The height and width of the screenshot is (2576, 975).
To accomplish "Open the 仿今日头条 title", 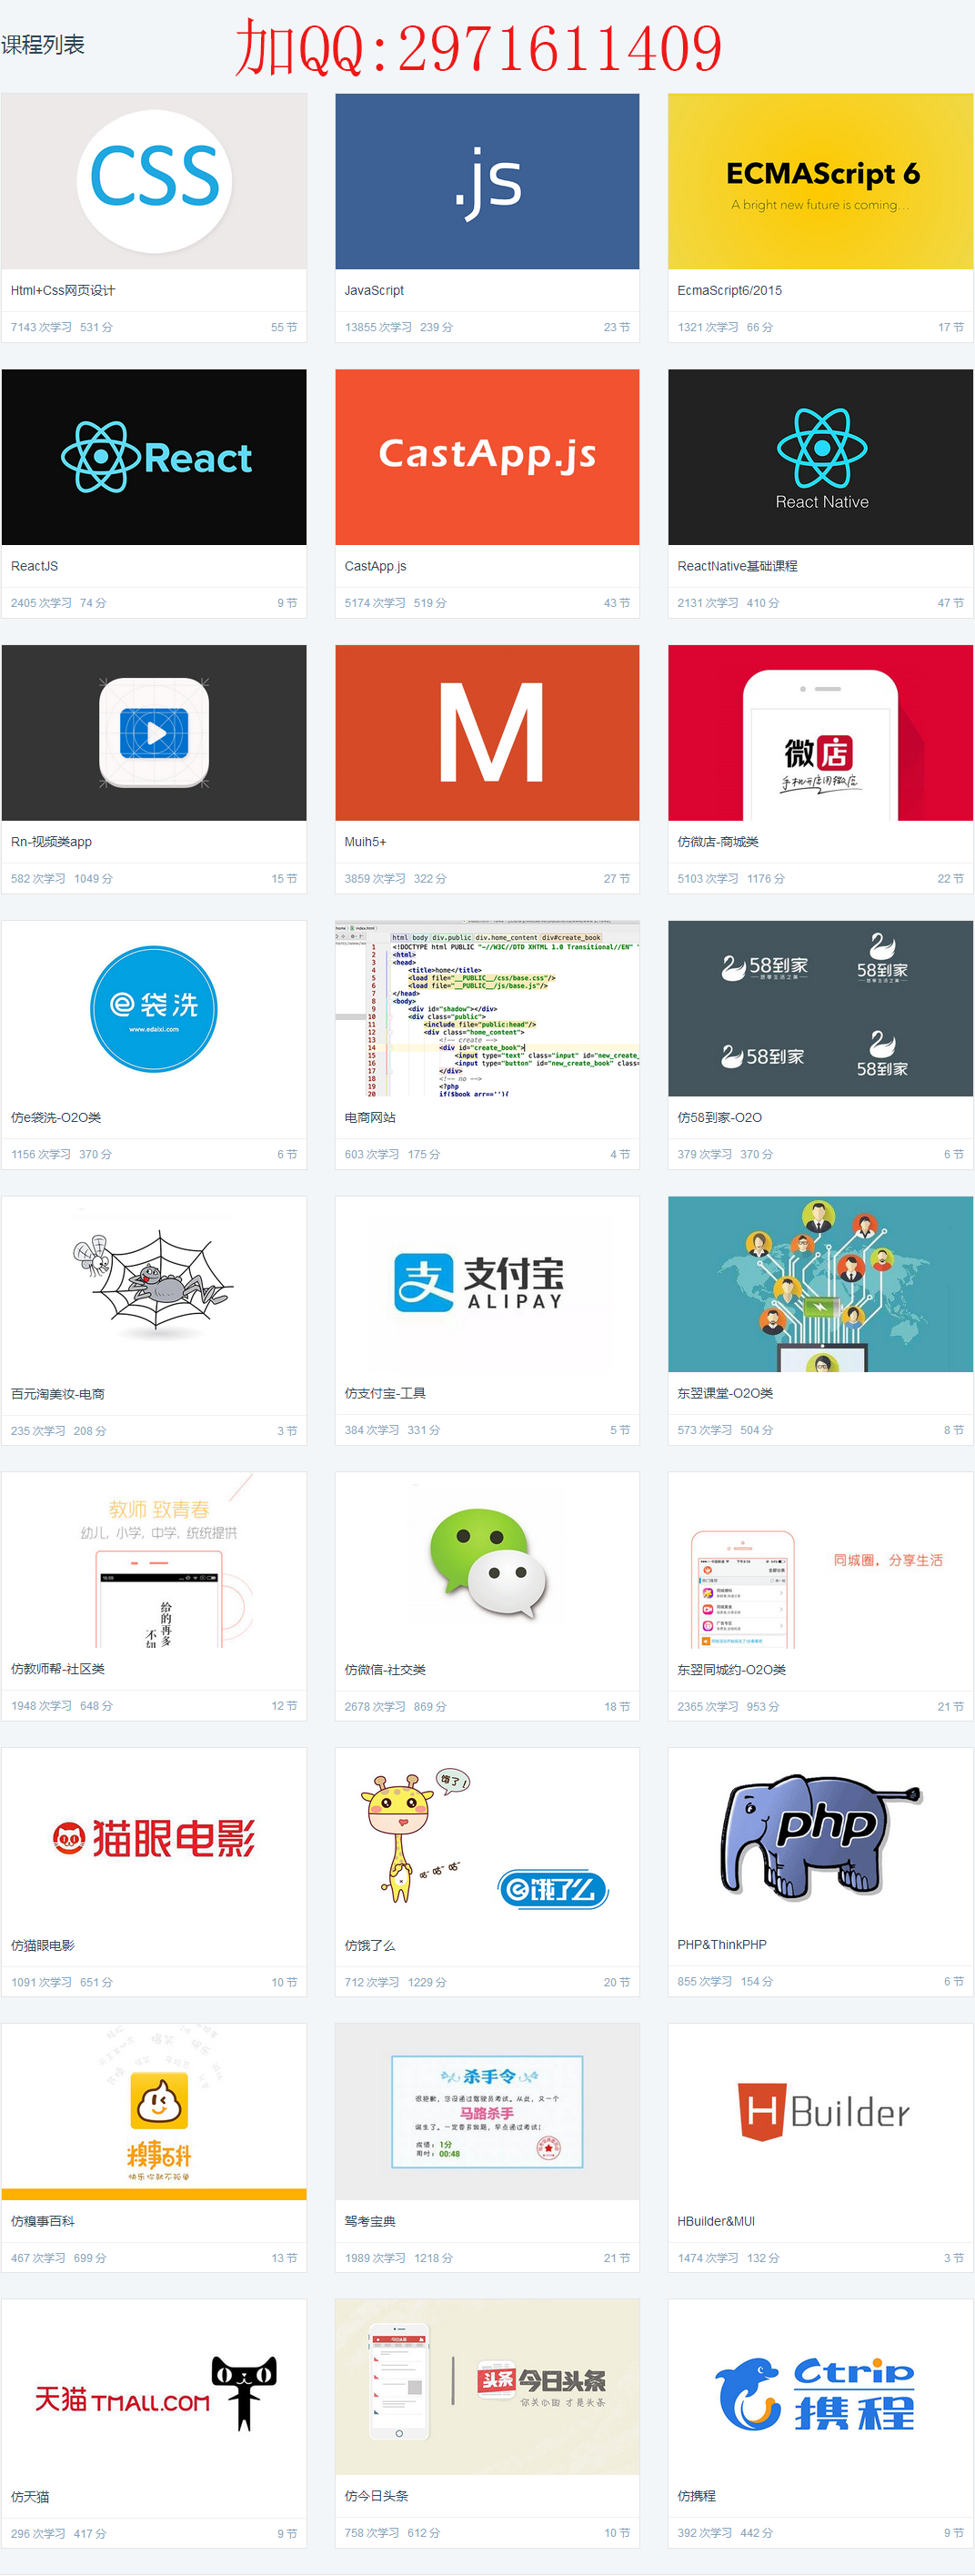I will (x=377, y=2496).
